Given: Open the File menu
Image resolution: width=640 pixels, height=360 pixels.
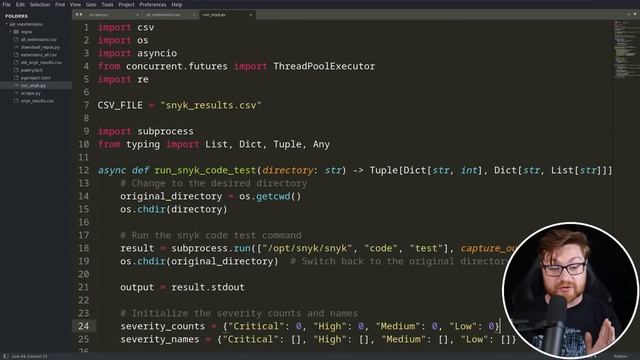Looking at the screenshot, I should 7,4.
